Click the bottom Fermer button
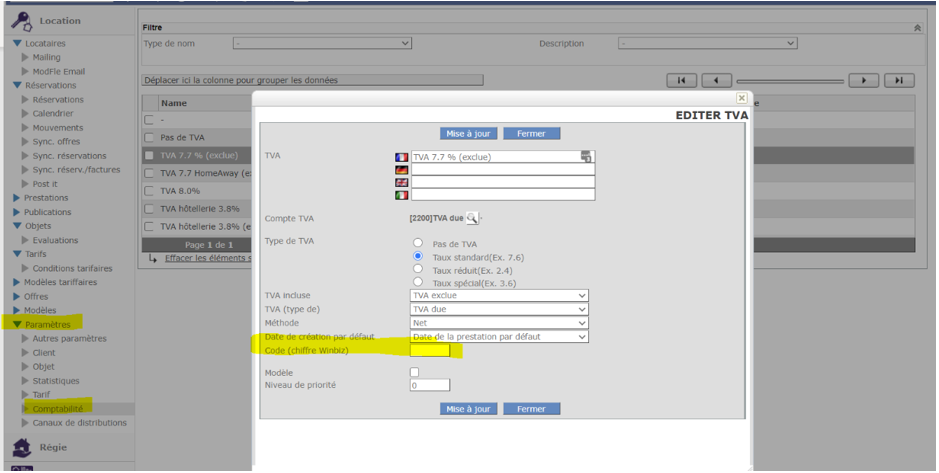The height and width of the screenshot is (473, 939). point(531,409)
